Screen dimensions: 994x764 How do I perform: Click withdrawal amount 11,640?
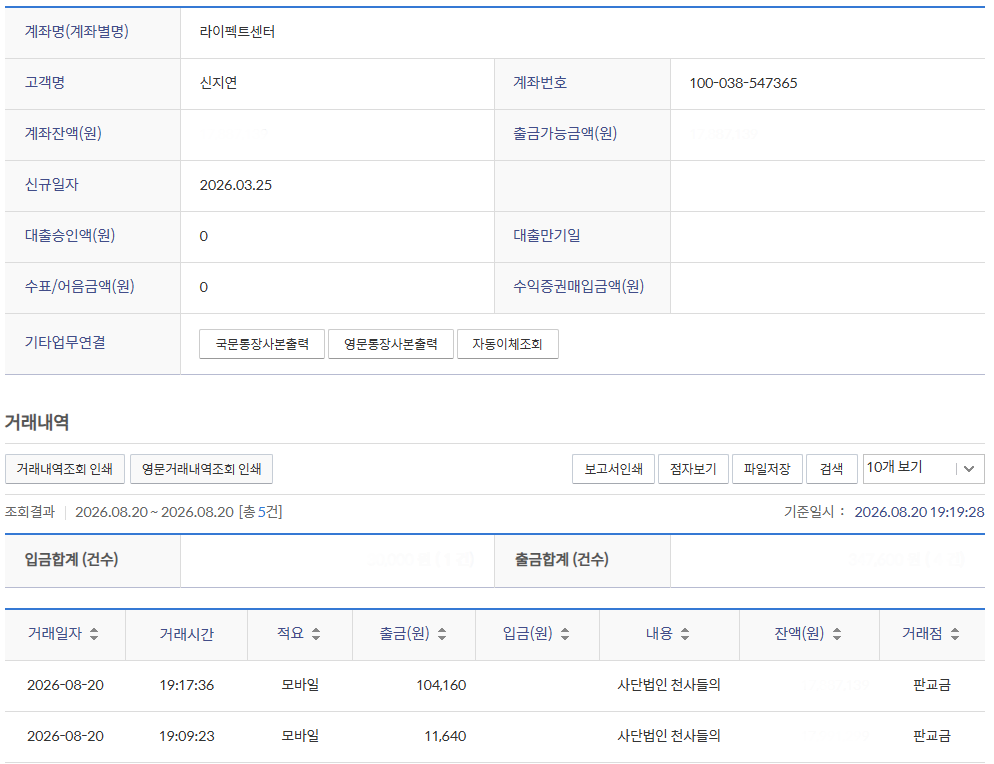tap(445, 736)
